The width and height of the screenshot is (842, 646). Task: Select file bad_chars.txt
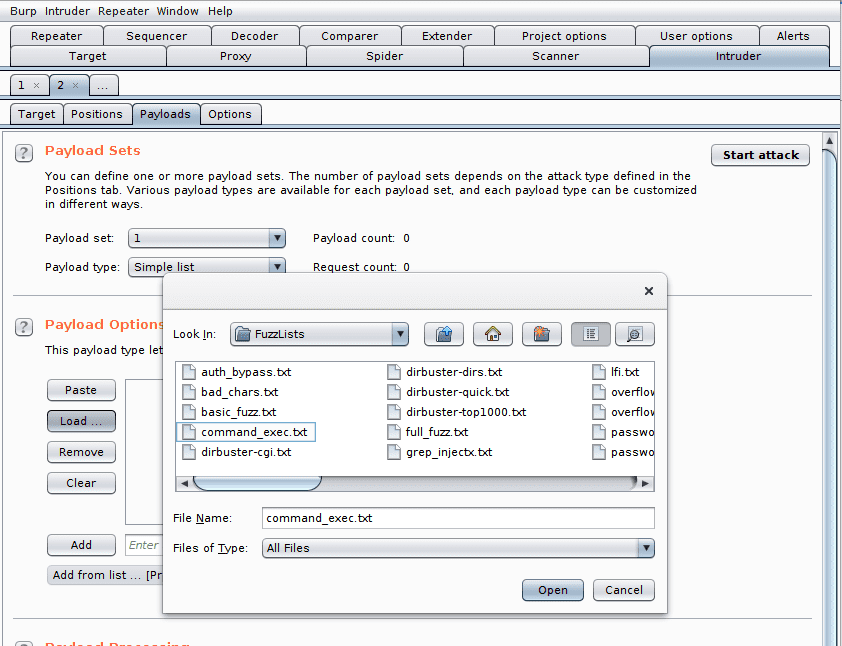tap(230, 392)
